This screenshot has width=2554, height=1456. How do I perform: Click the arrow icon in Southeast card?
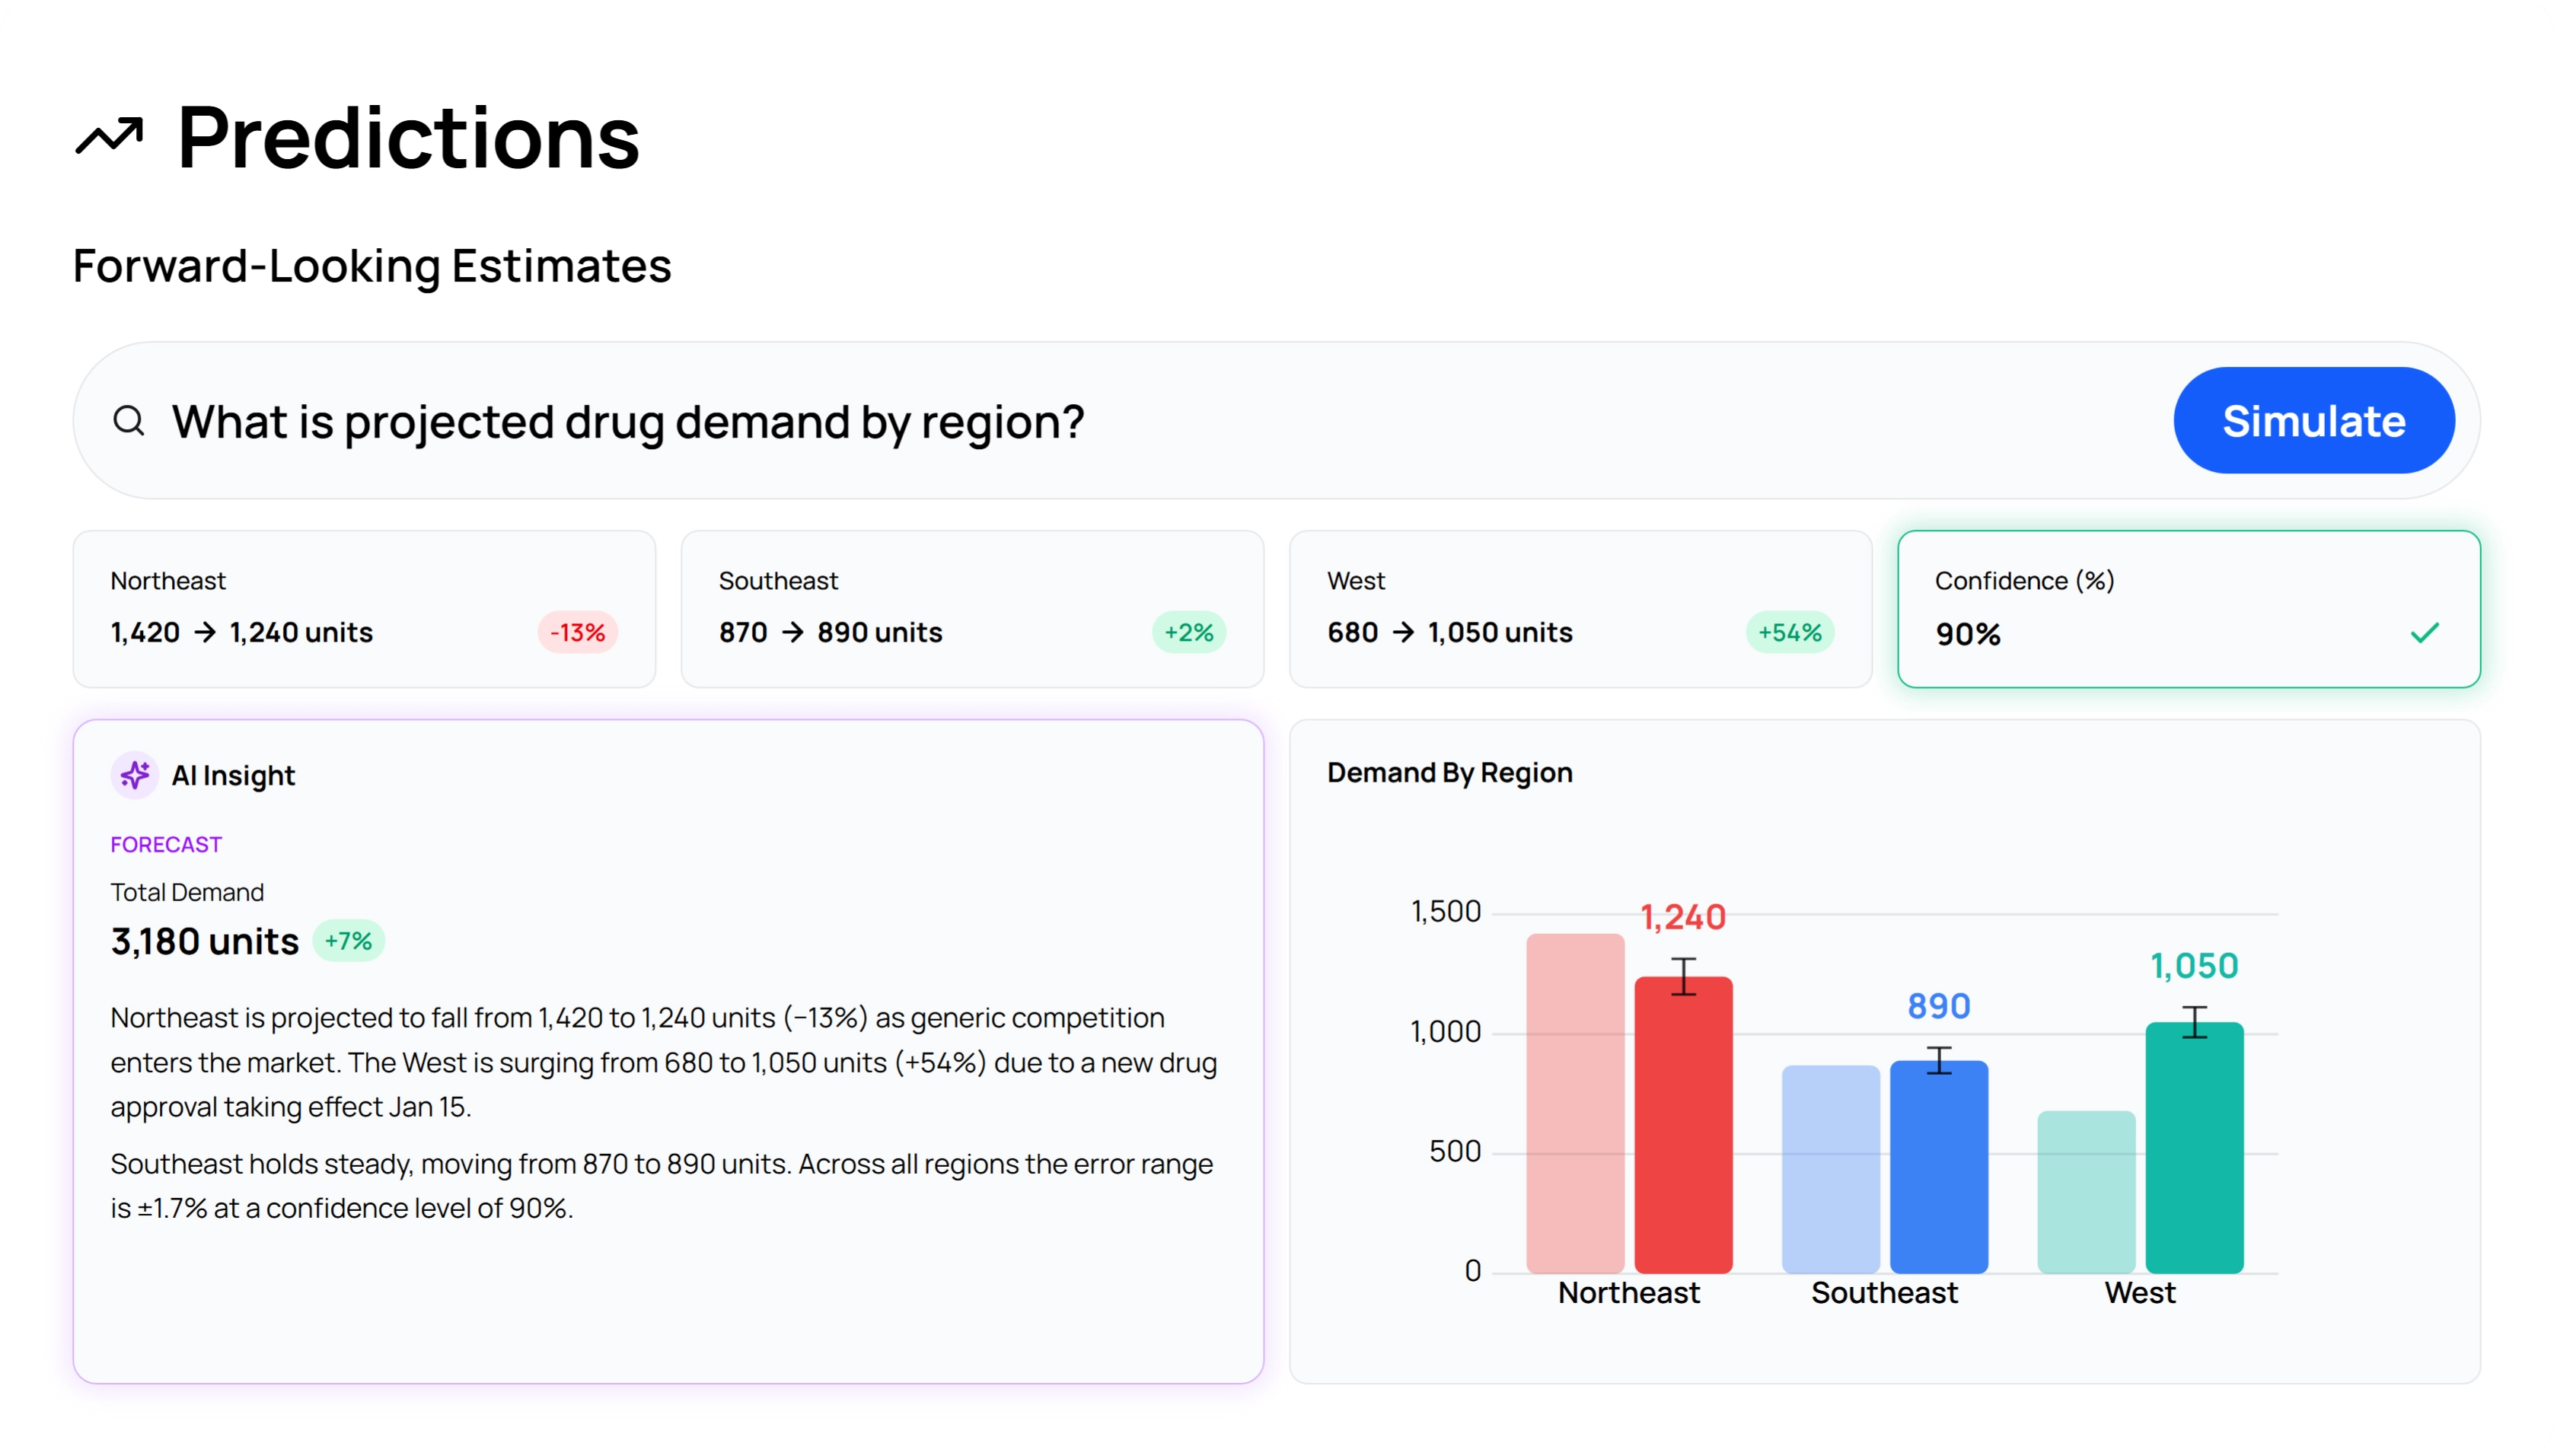793,632
